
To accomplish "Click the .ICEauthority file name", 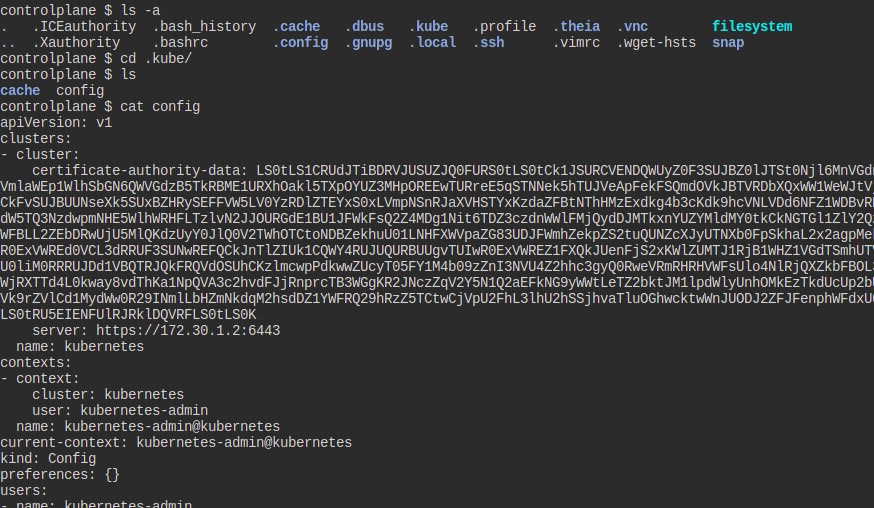I will tap(84, 27).
